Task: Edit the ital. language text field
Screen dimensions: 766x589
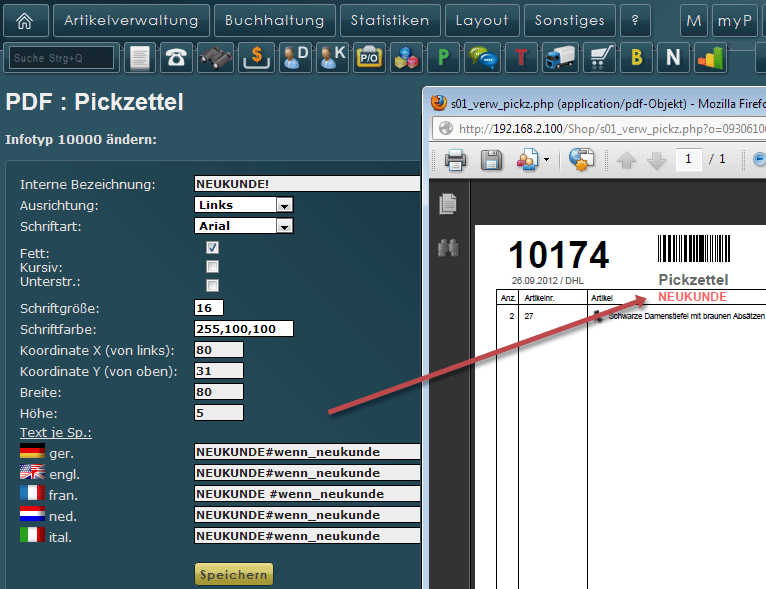Action: pos(307,536)
